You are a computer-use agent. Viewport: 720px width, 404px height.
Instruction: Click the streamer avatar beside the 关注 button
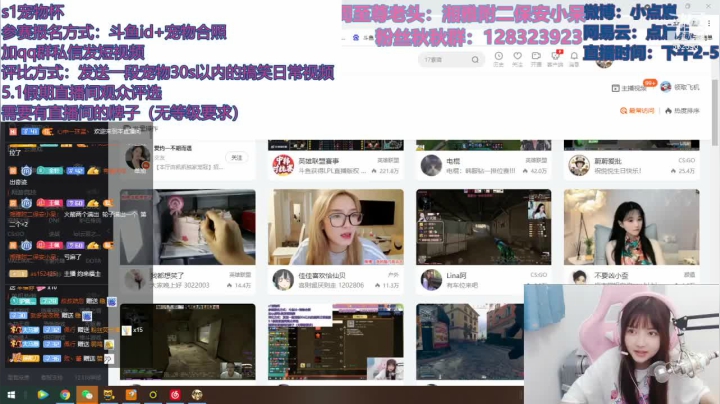[137, 158]
